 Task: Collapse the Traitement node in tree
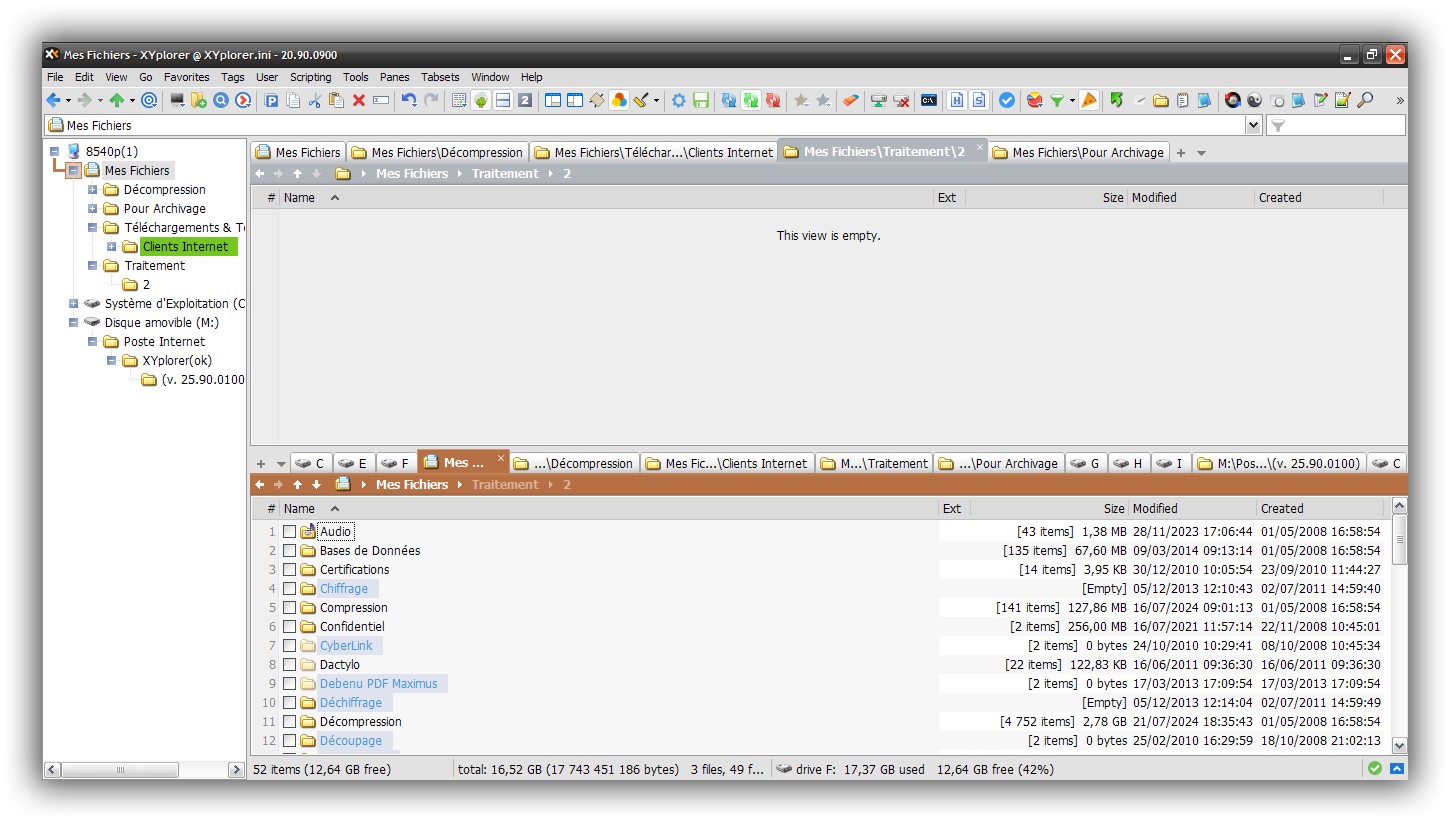[93, 266]
